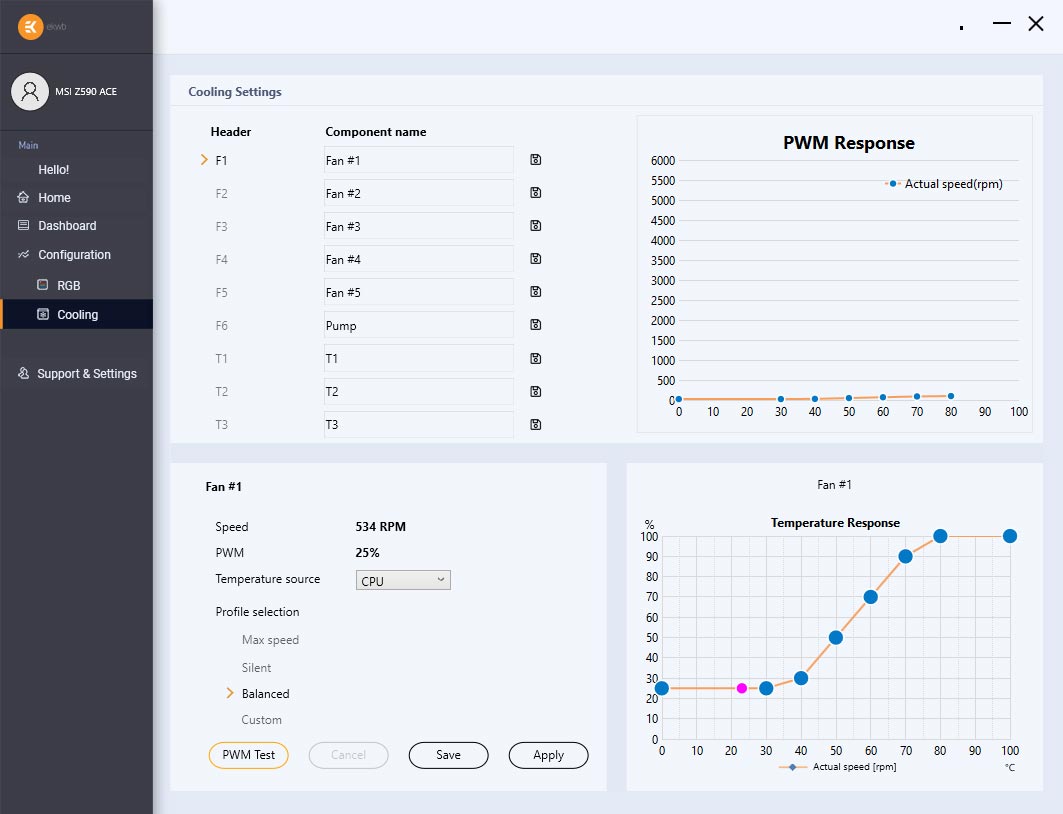Image resolution: width=1063 pixels, height=814 pixels.
Task: Click the curve point at 60°C
Action: [871, 597]
